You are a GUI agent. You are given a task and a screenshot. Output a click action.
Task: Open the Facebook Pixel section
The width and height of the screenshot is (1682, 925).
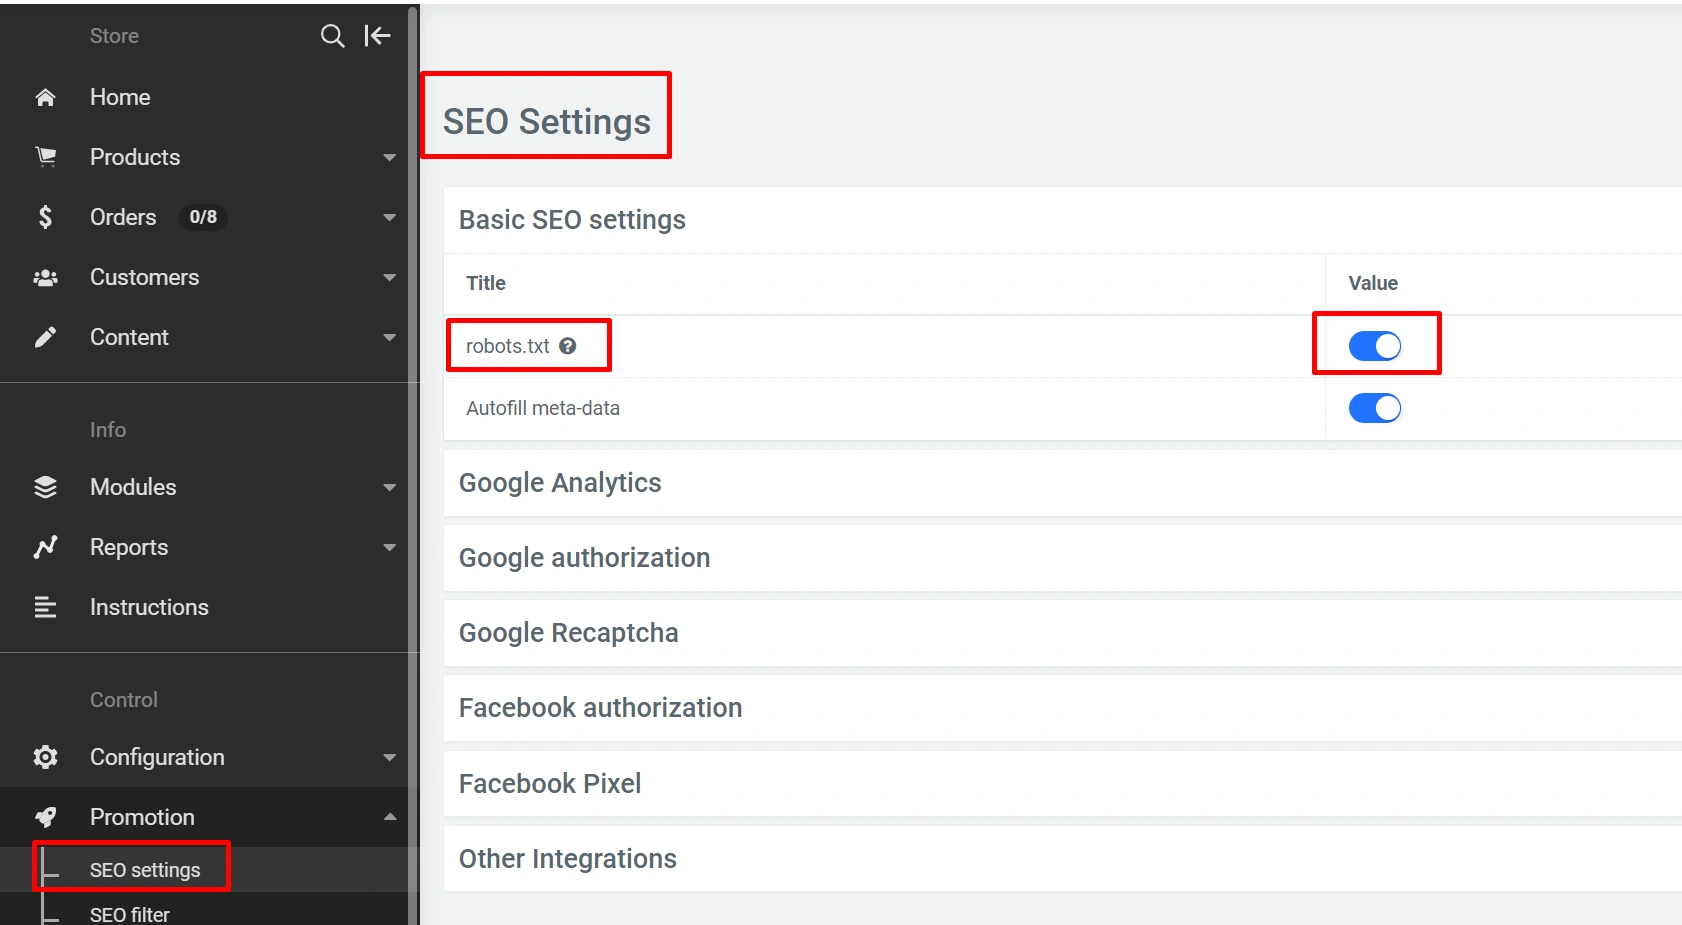pyautogui.click(x=550, y=784)
